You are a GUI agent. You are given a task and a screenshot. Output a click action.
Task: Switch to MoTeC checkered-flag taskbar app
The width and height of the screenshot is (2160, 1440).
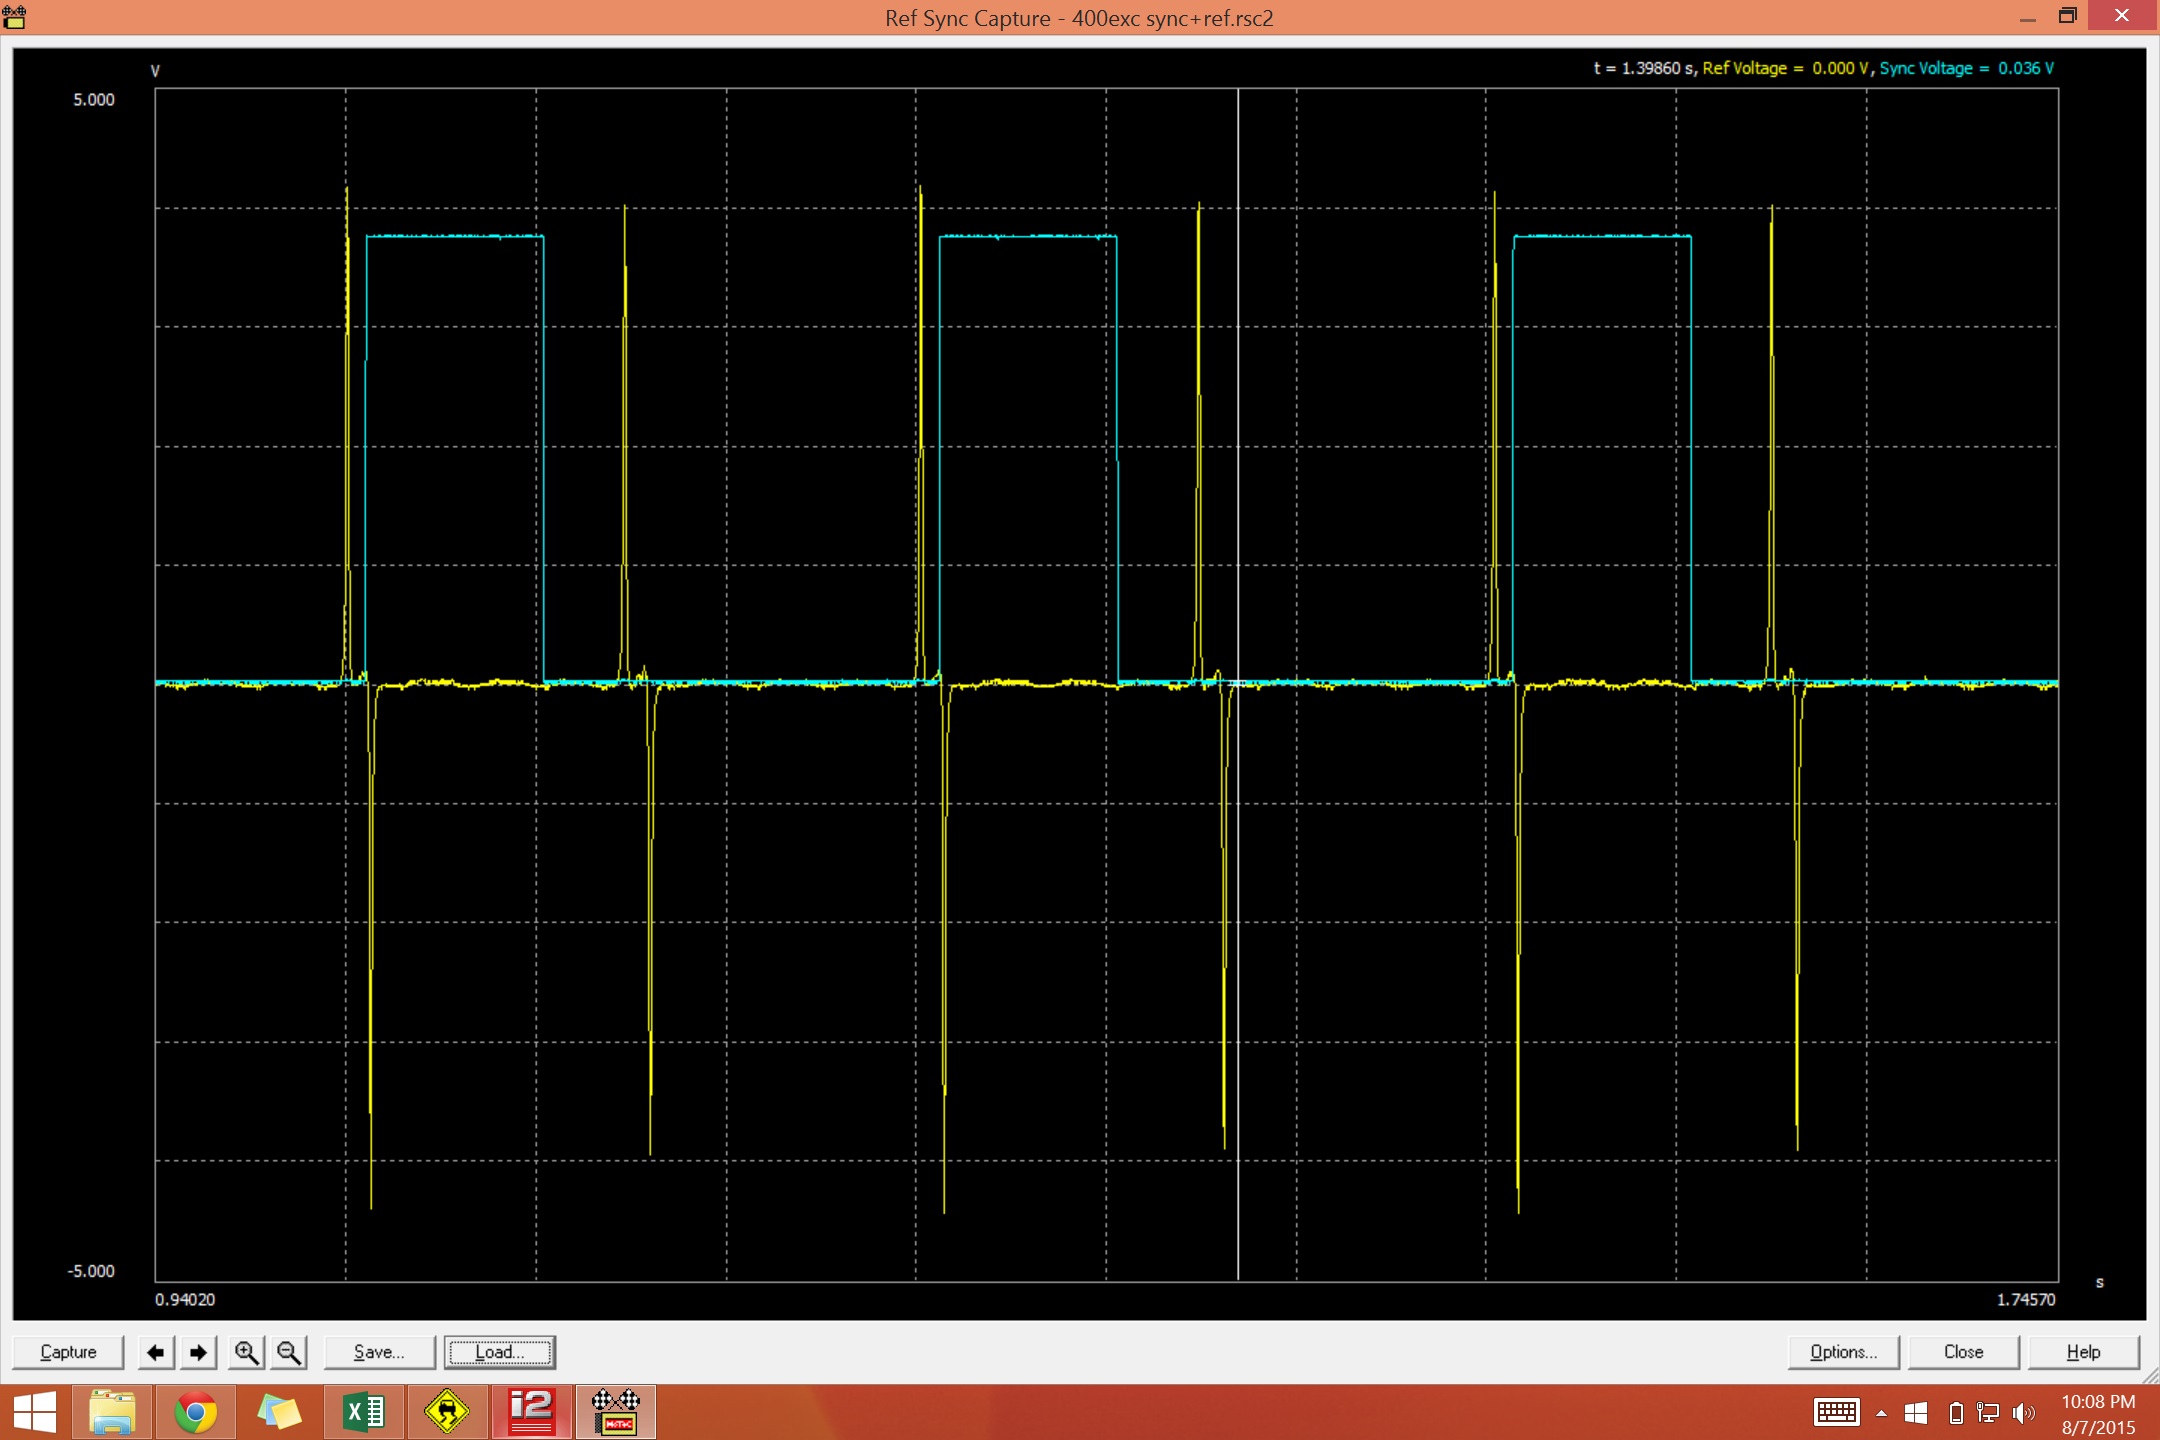tap(616, 1412)
